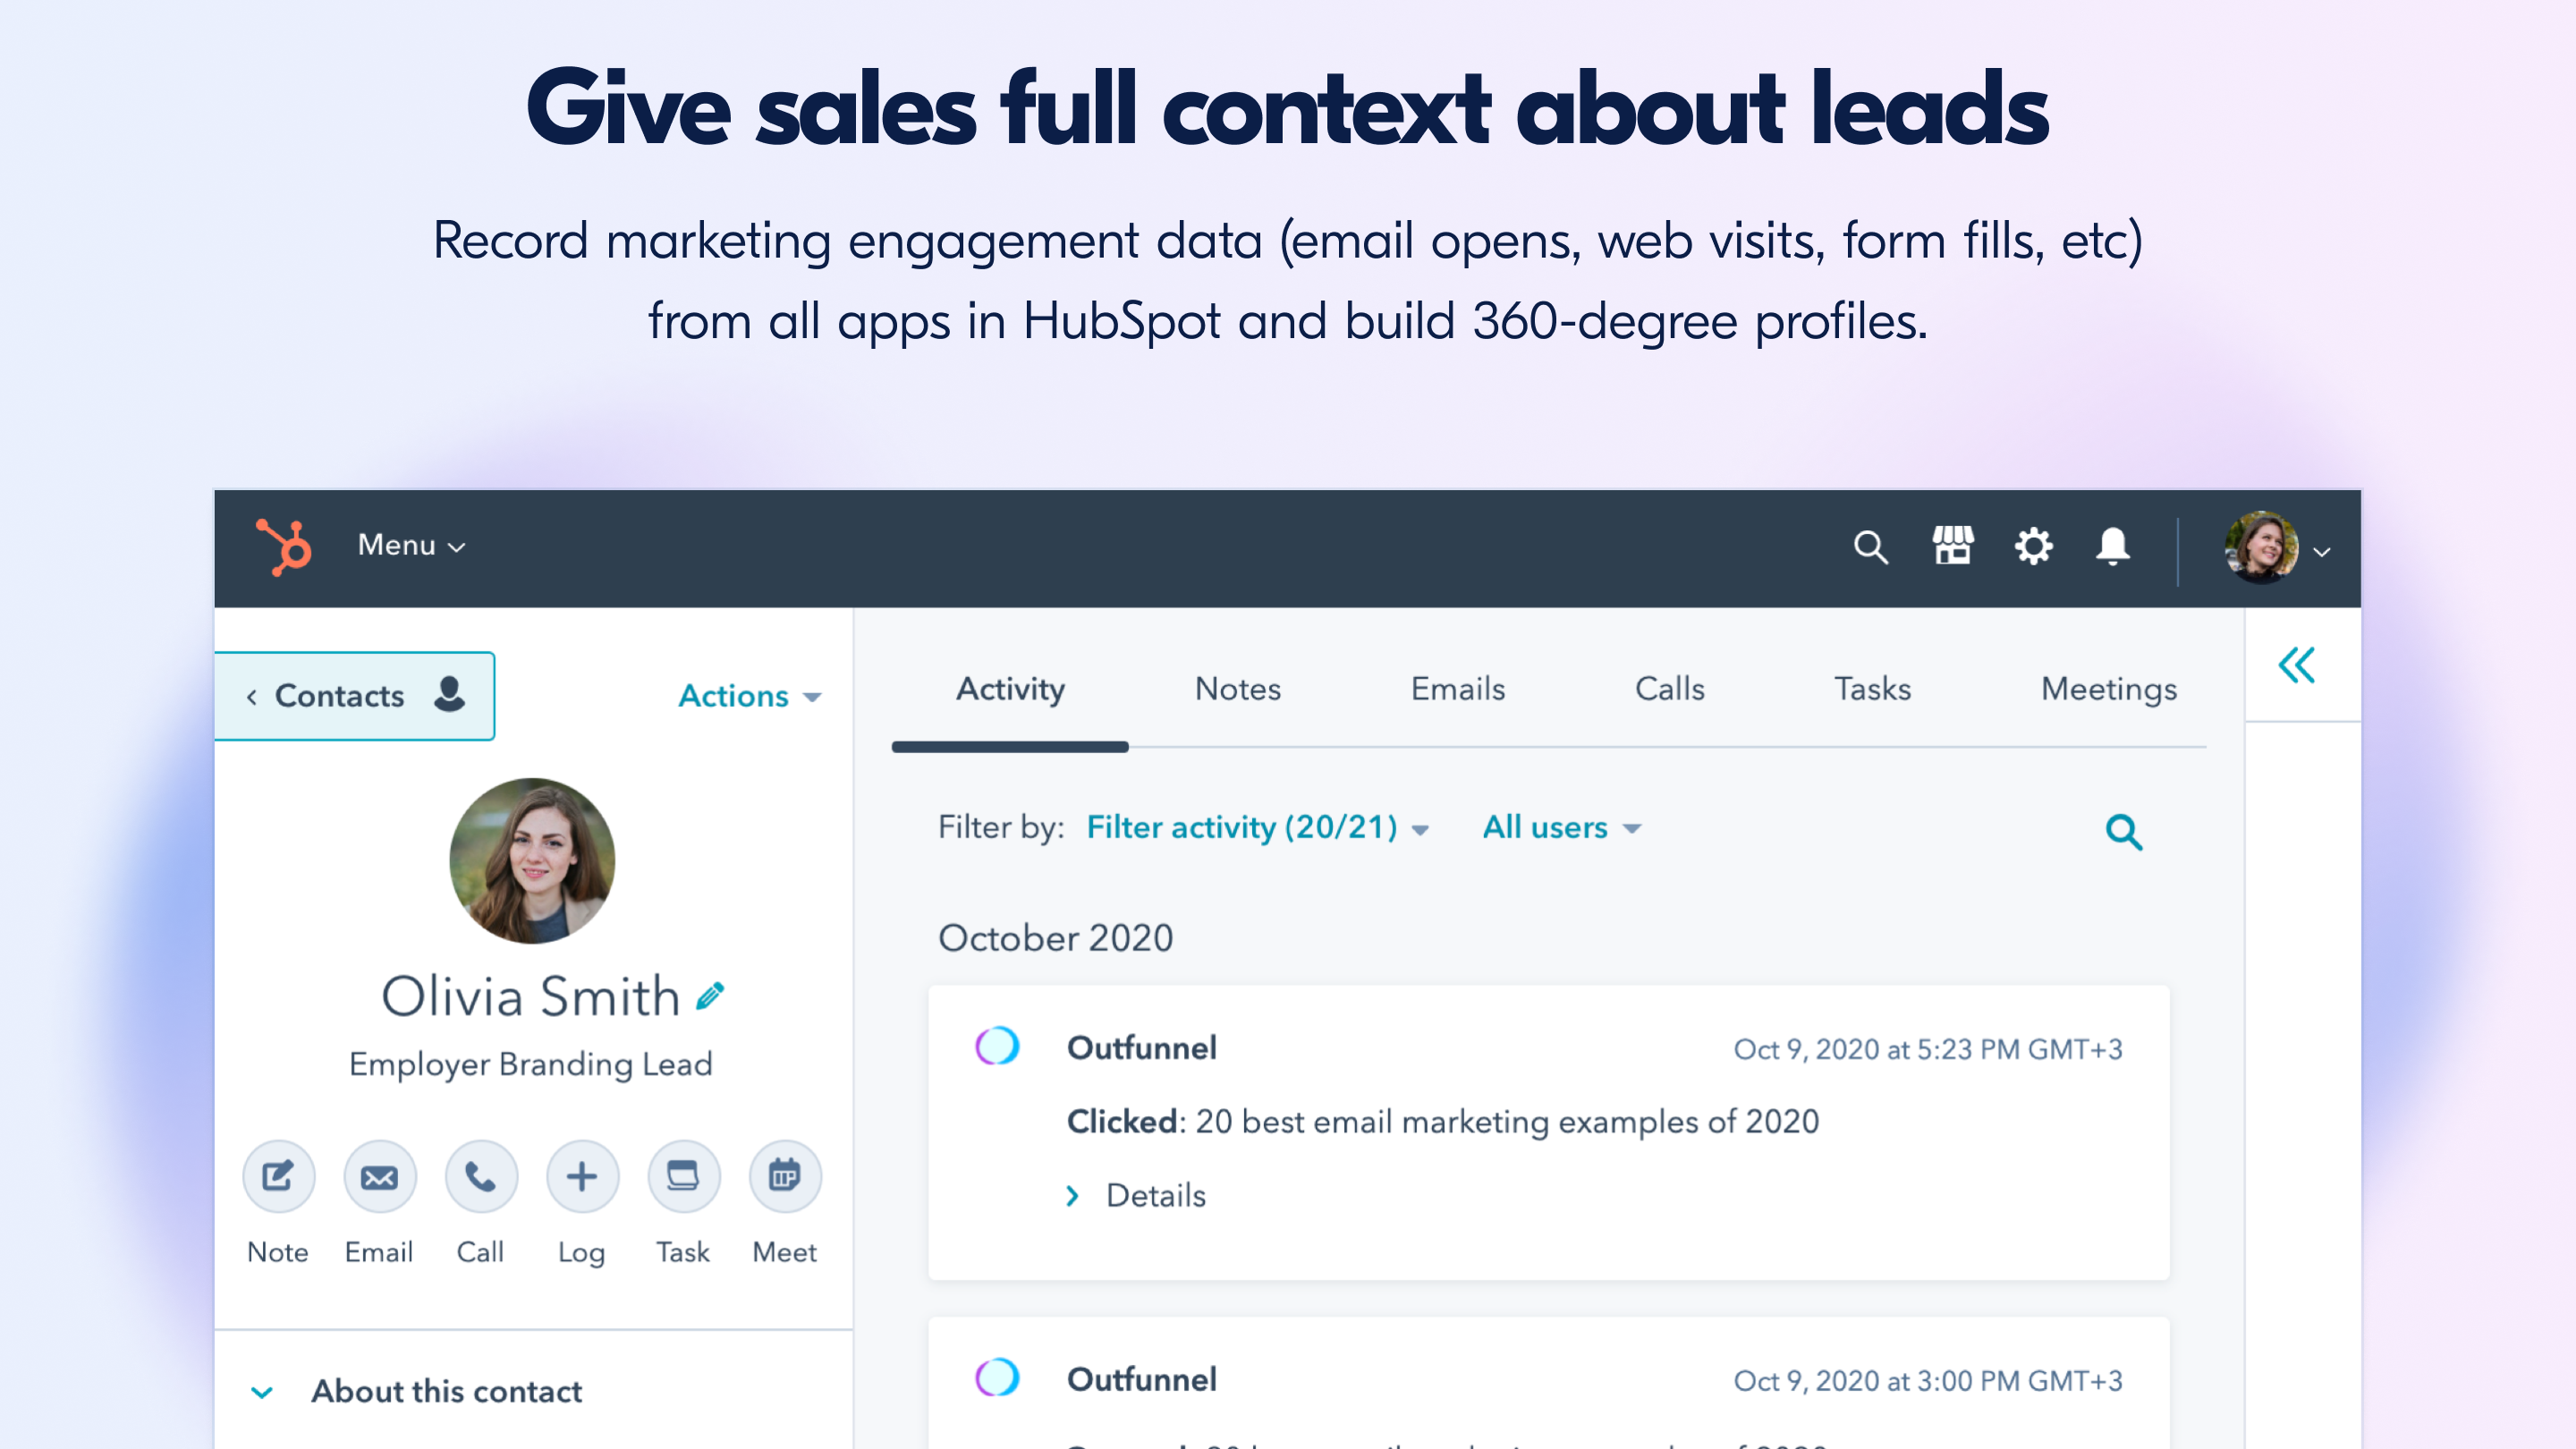Click the Meet calendar icon
Screen dimensions: 2576x1449
[x=785, y=1177]
